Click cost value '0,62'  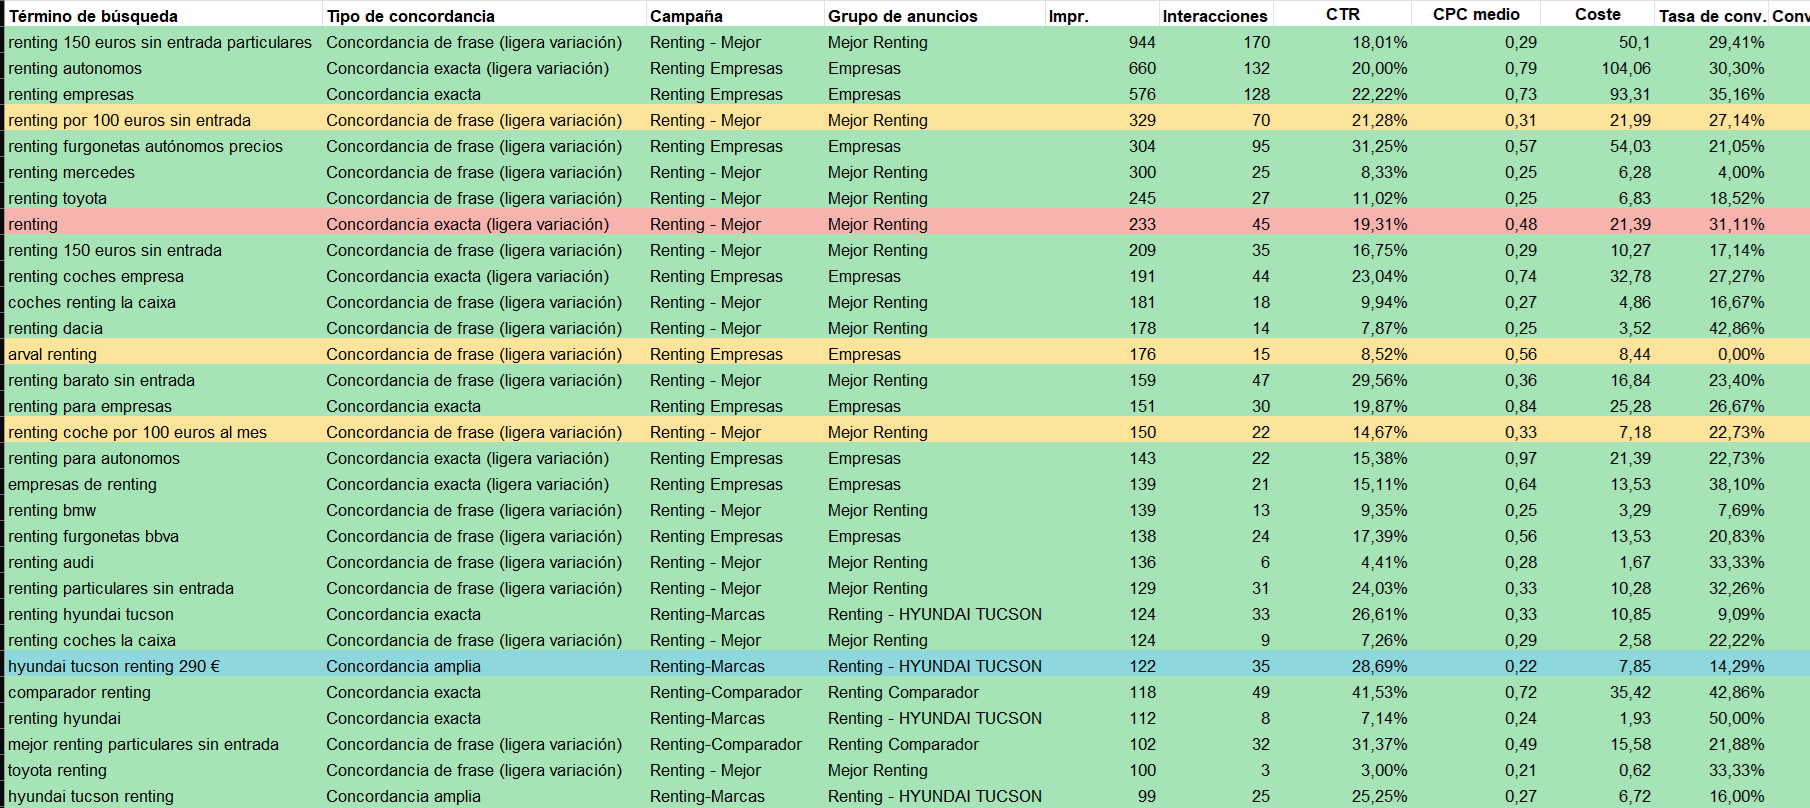(1635, 770)
